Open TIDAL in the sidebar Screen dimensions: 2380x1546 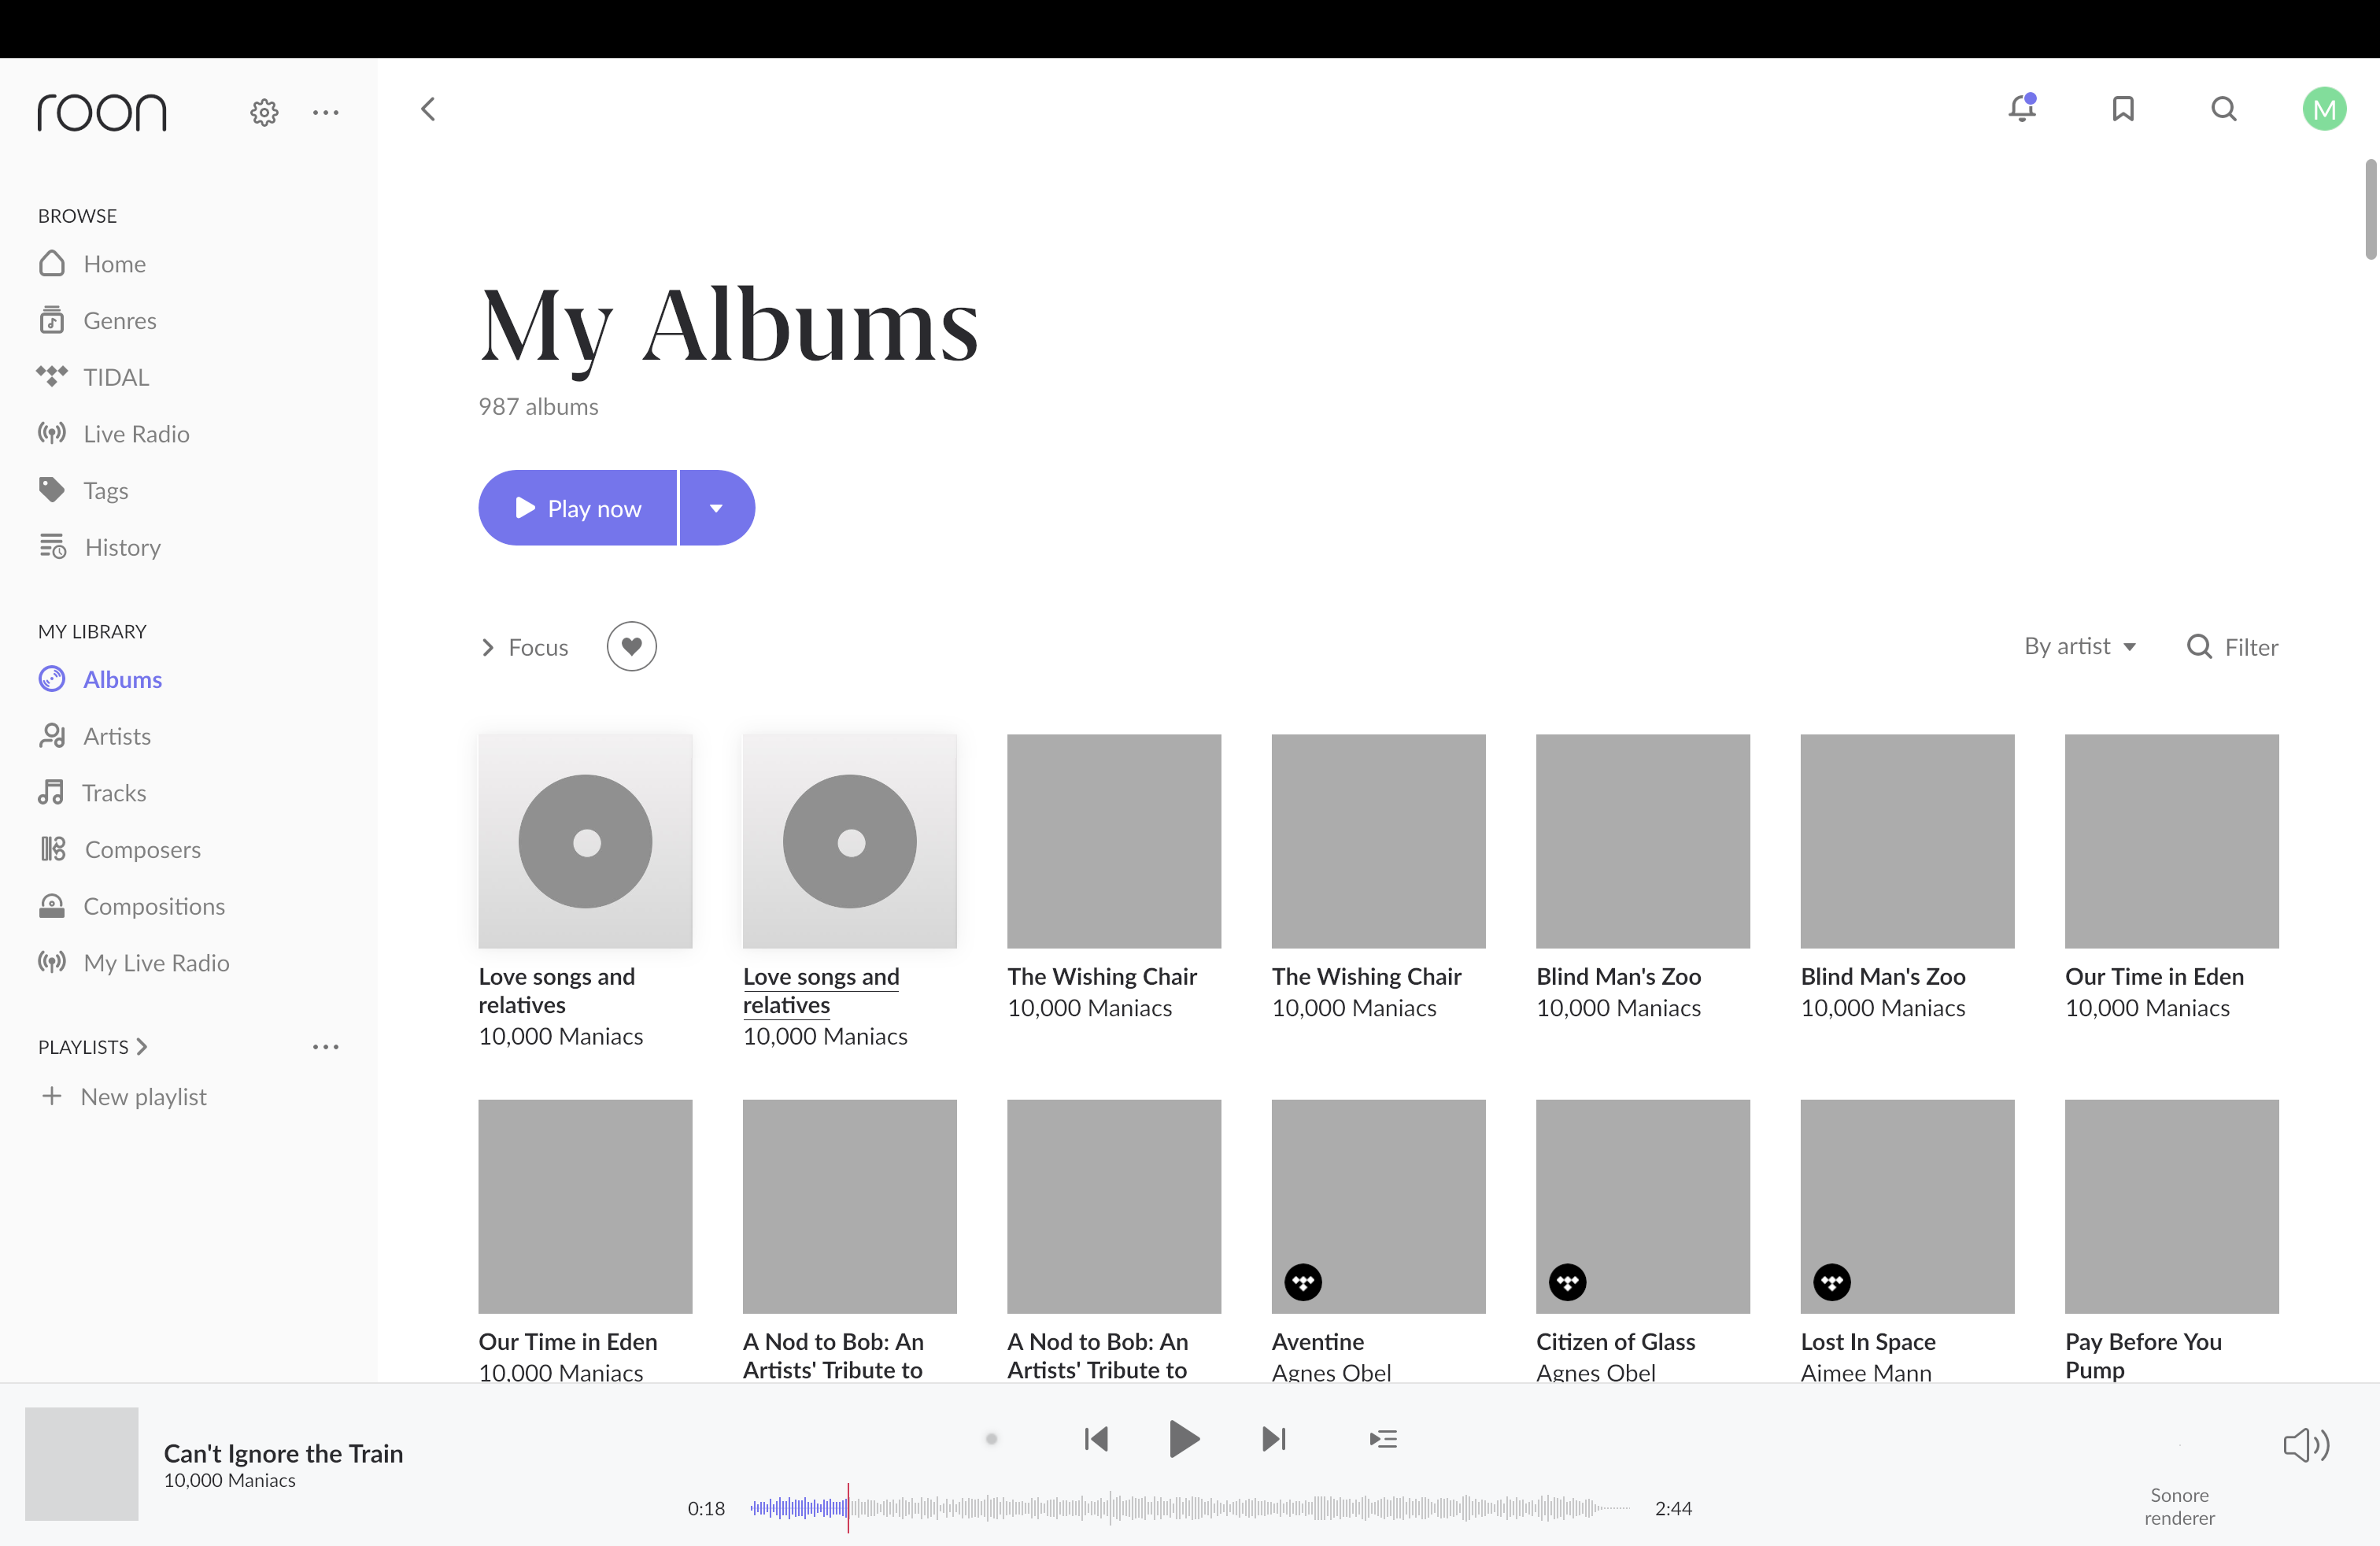tap(93, 377)
